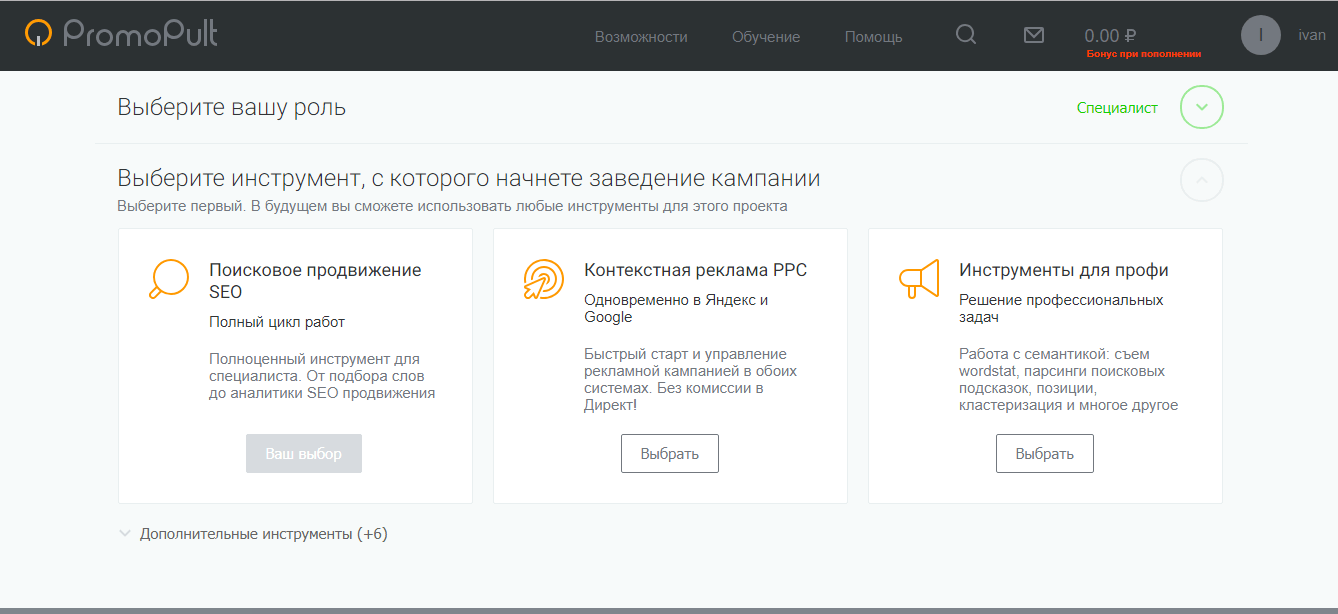Open the Возможности menu
Screen dimensions: 1338x614
click(x=641, y=37)
